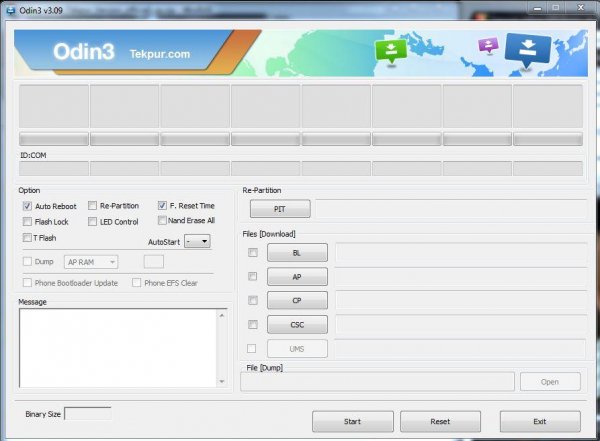Toggle the Dump checkbox
Screen dimensions: 600x441
(x=27, y=261)
